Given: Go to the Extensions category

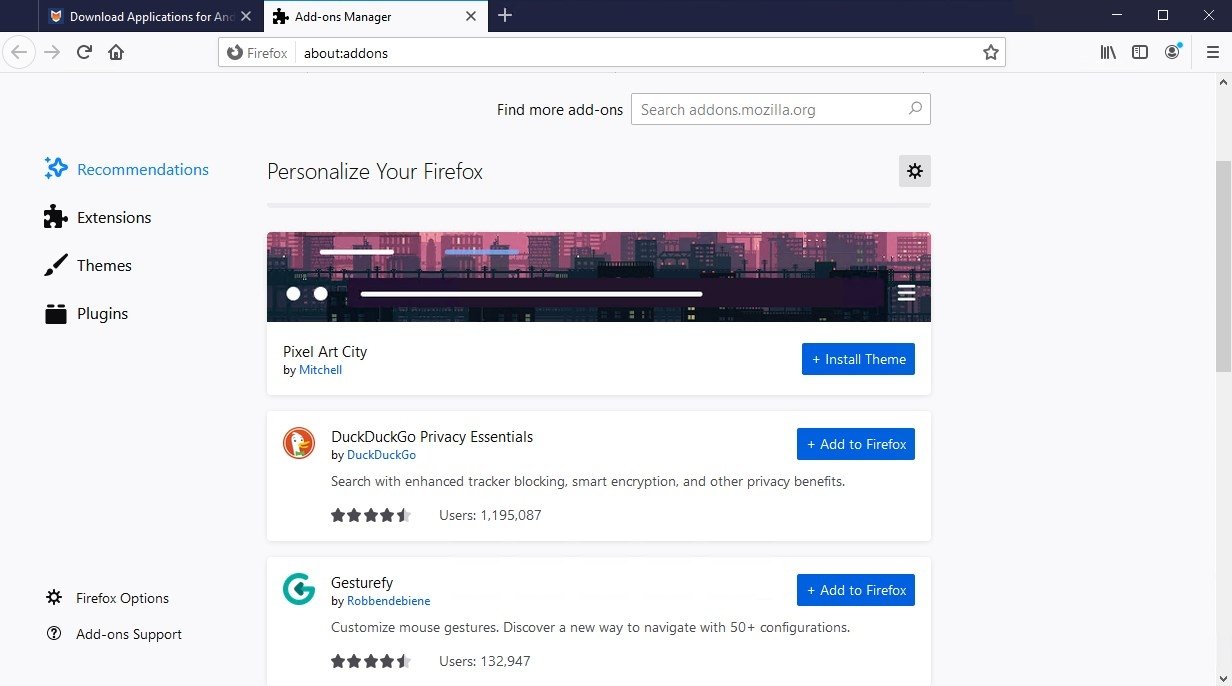Looking at the screenshot, I should (98, 217).
